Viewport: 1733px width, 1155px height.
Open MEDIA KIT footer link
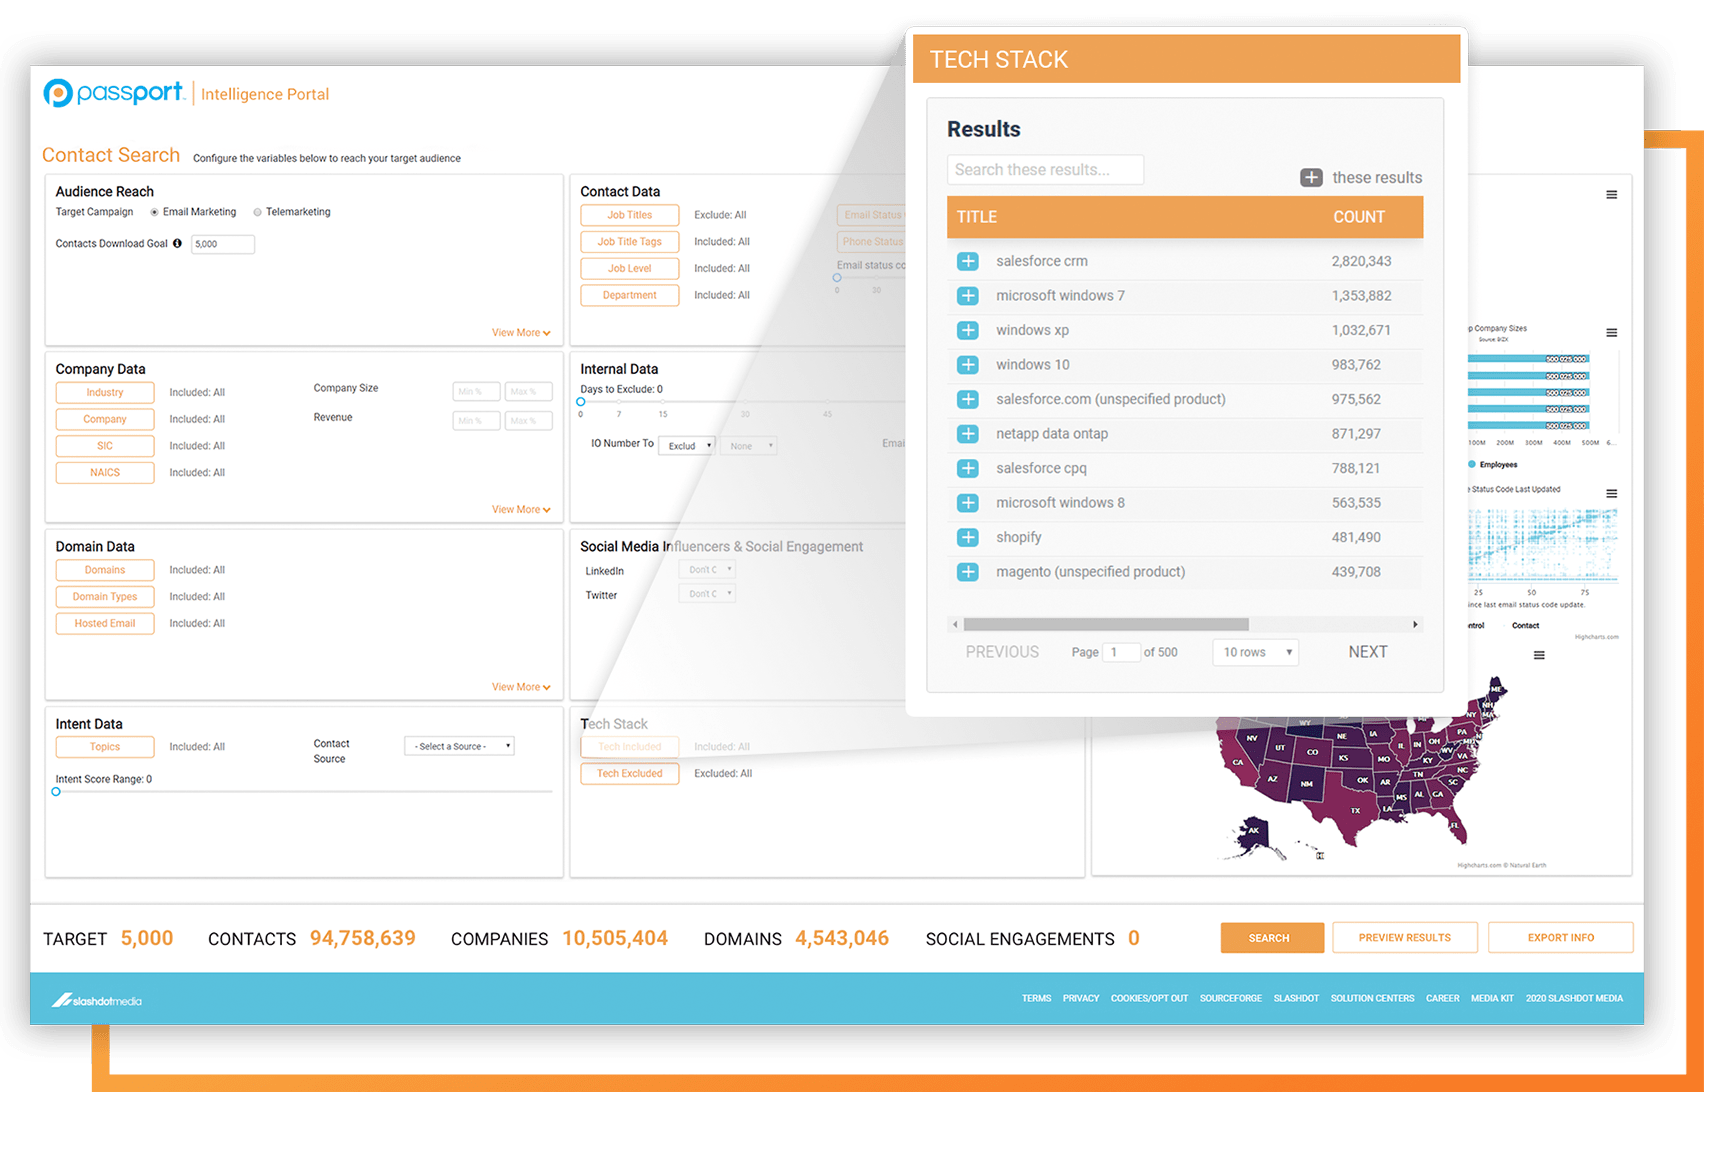coord(1492,999)
